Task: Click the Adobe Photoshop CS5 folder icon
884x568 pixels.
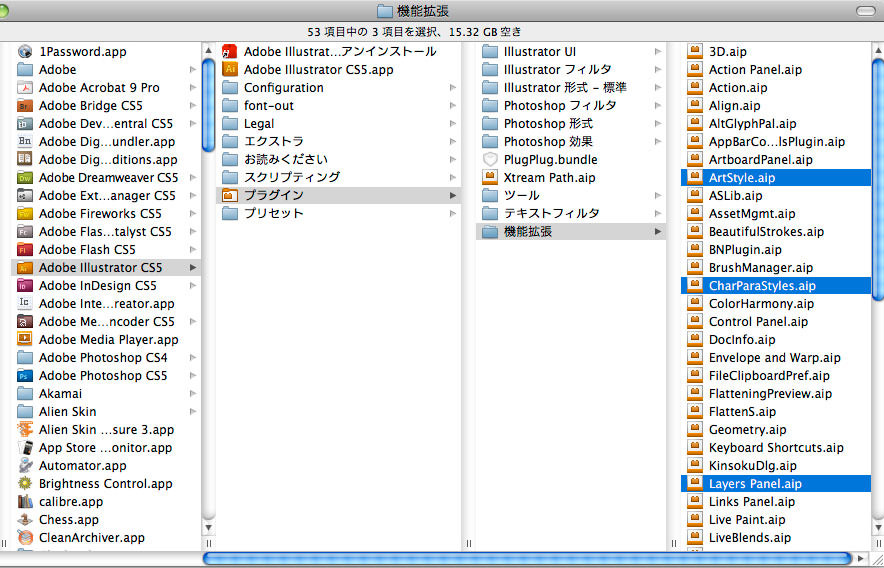Action: point(25,376)
